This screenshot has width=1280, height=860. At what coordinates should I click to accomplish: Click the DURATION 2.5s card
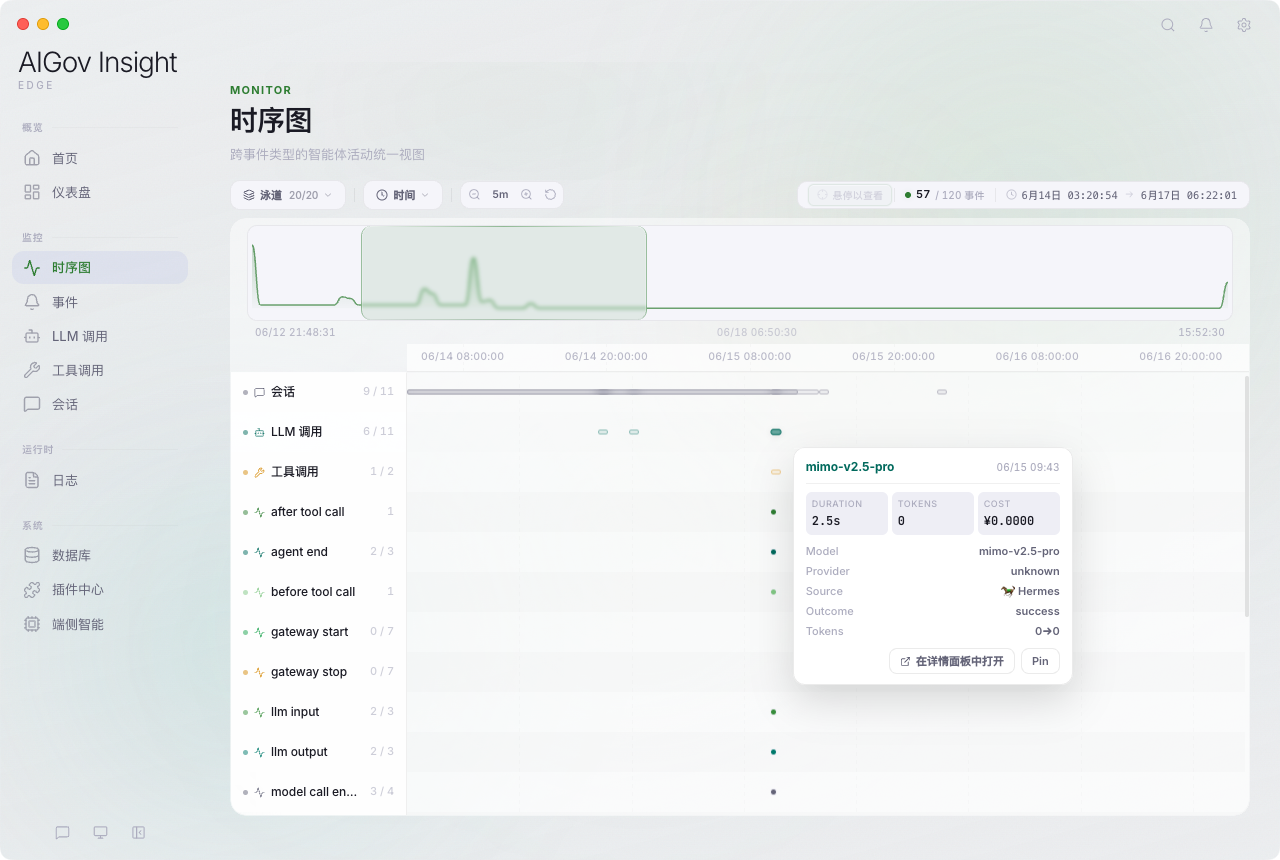pyautogui.click(x=847, y=513)
